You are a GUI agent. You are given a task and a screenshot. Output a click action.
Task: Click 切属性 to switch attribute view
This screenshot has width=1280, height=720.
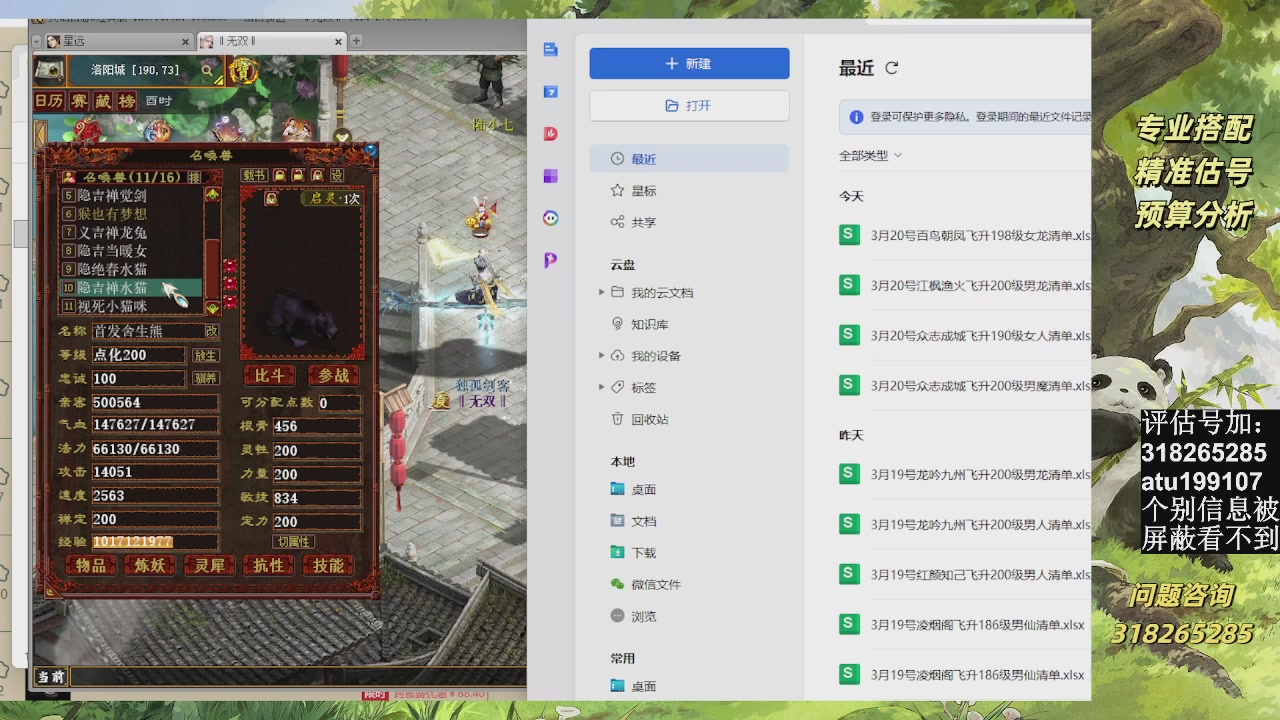click(x=293, y=542)
